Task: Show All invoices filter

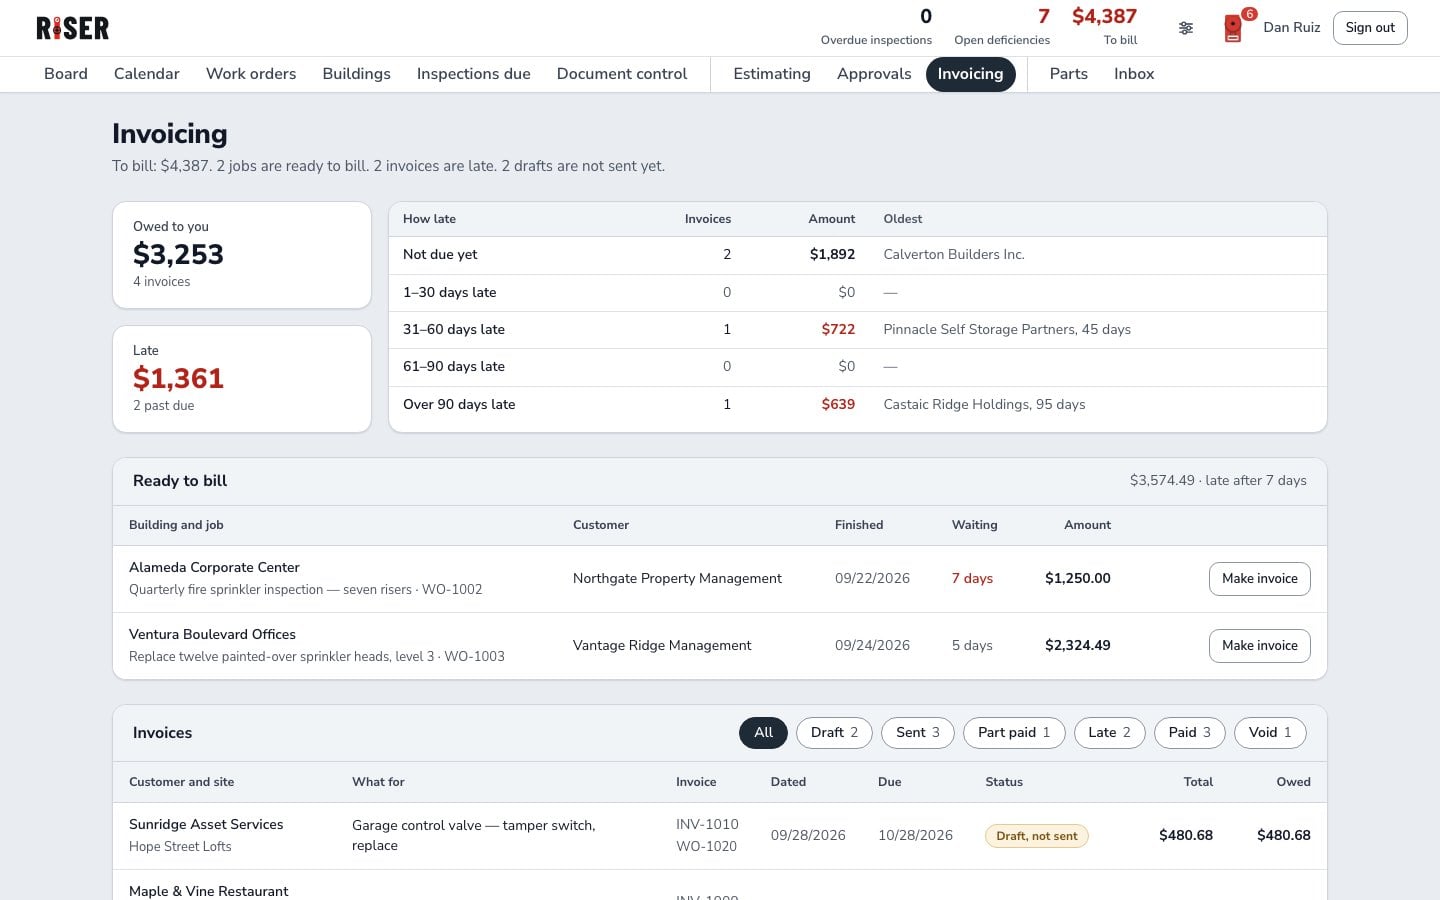Action: point(763,733)
